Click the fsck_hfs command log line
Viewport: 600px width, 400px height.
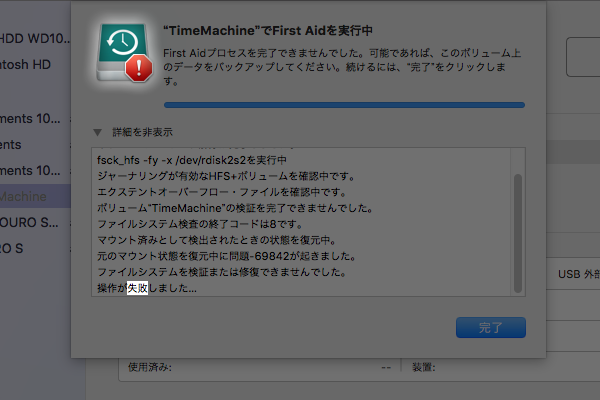[191, 160]
